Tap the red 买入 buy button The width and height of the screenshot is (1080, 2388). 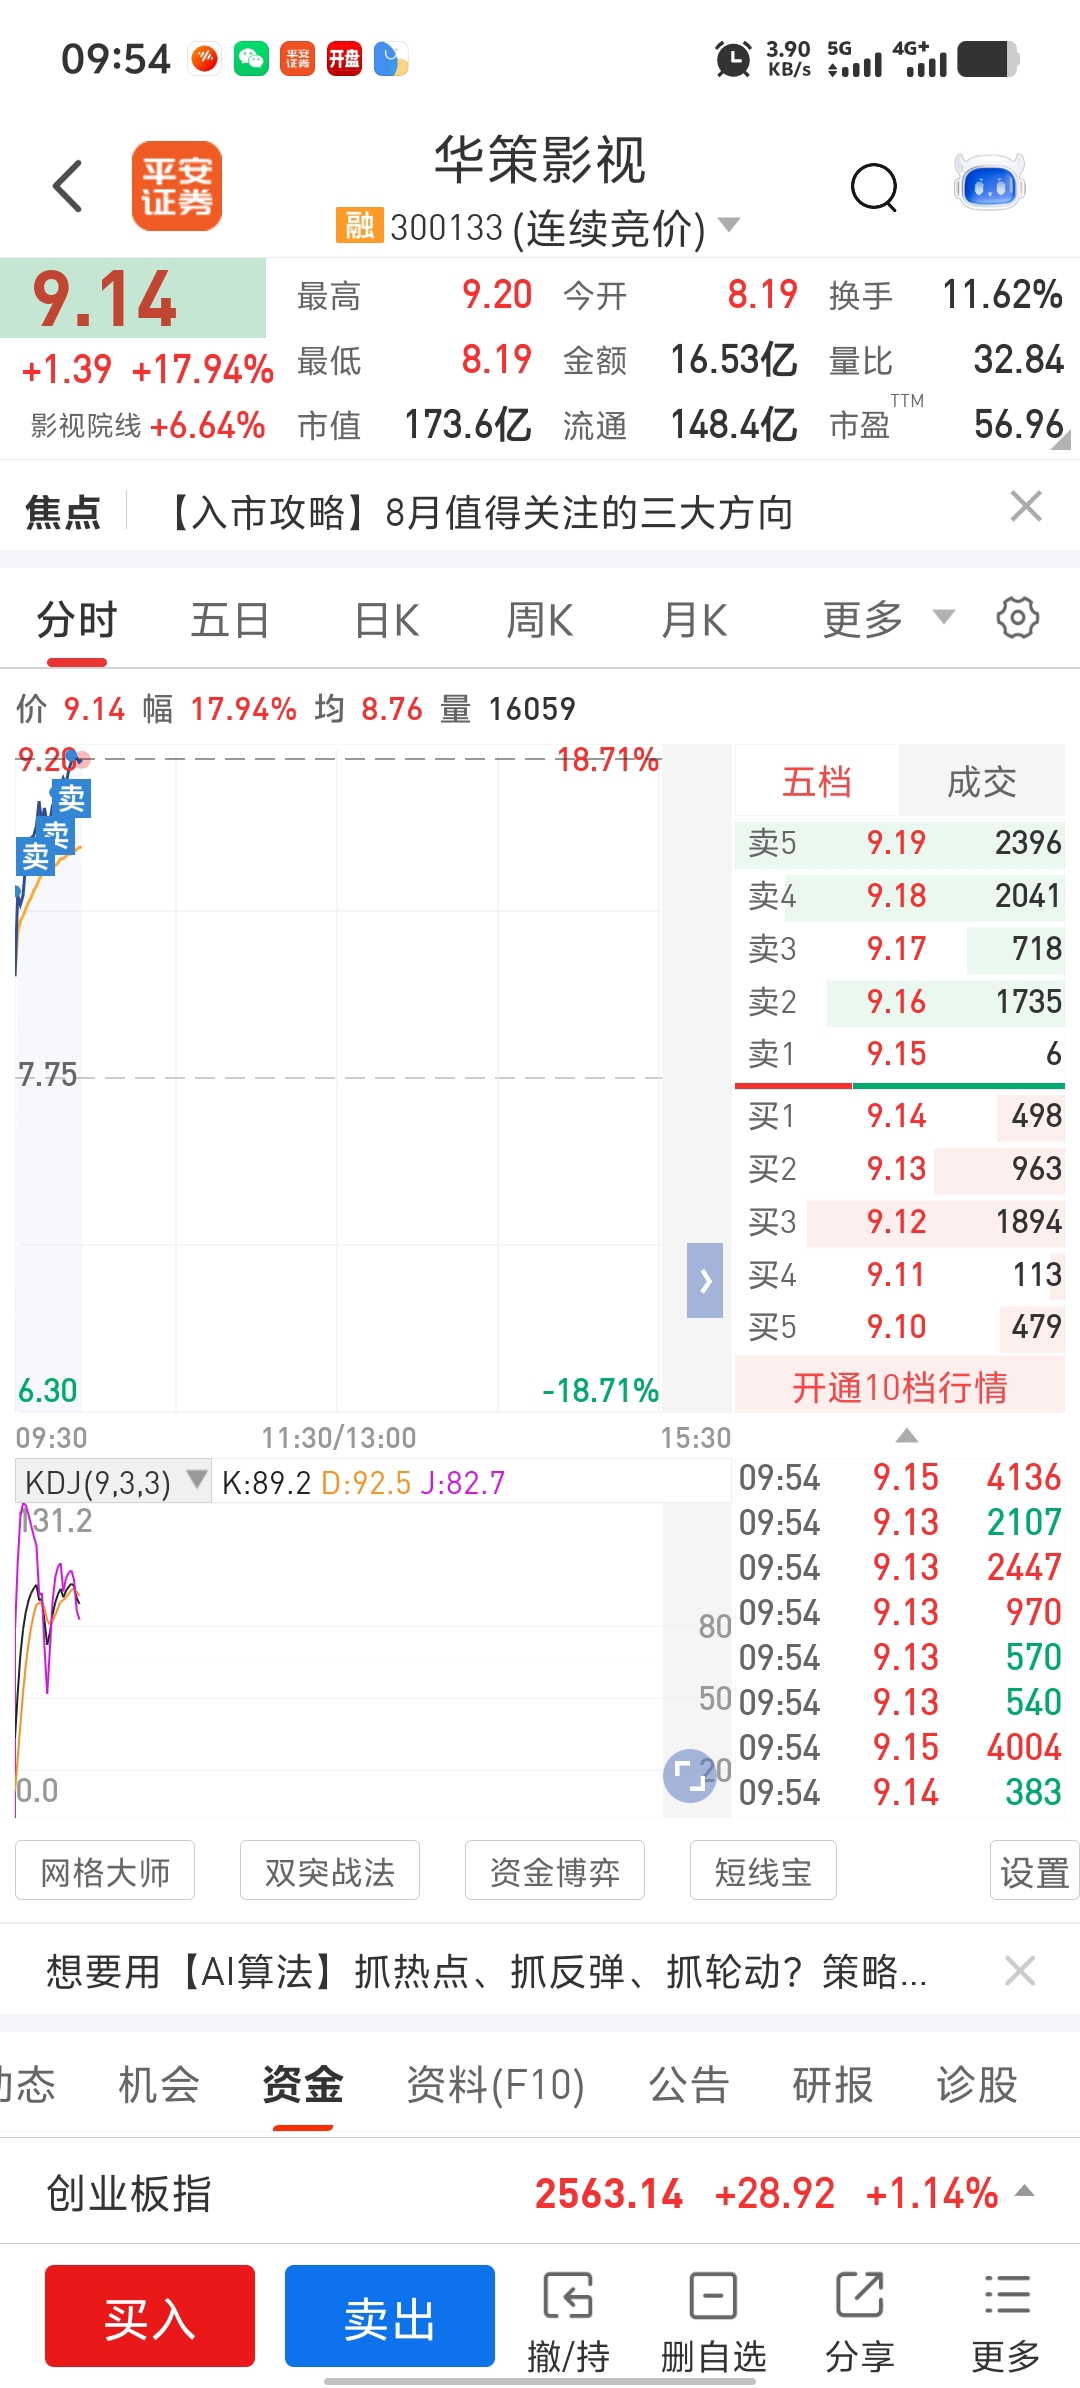click(150, 2316)
